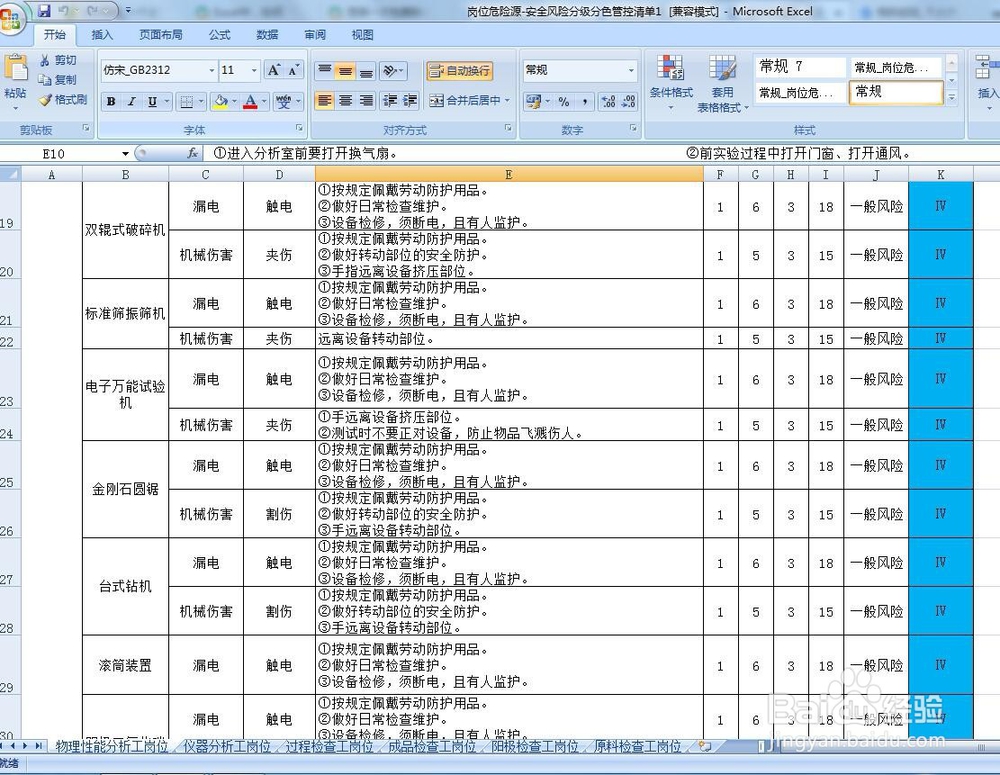Center text horizontally
This screenshot has width=1000, height=775.
[x=345, y=101]
